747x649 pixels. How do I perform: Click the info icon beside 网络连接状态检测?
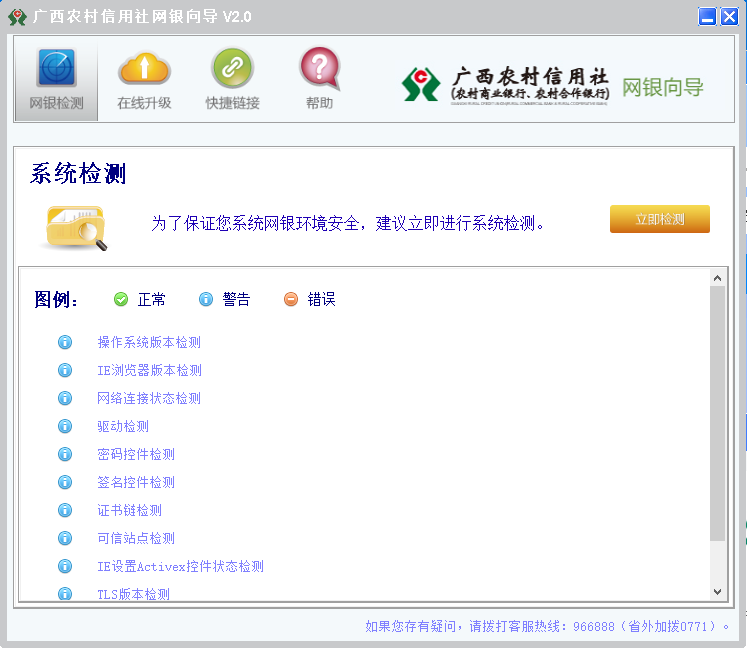[65, 398]
